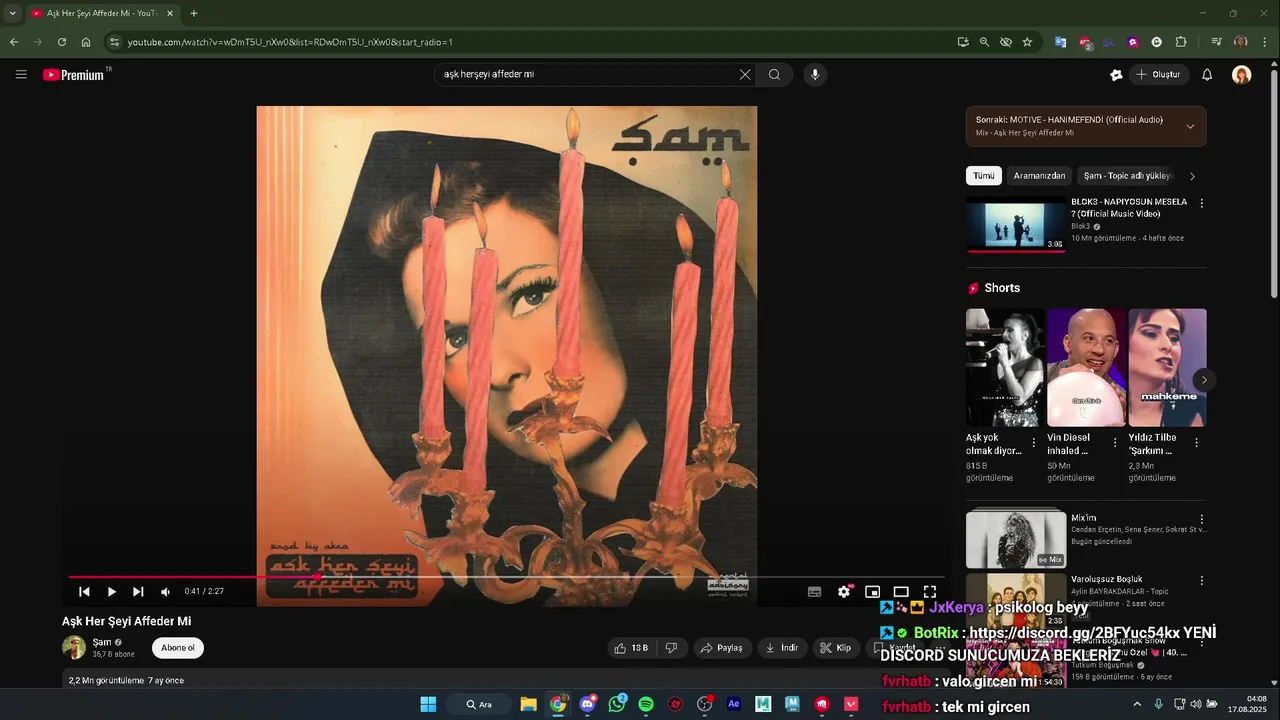Share the video via Paylaş
This screenshot has width=1280, height=720.
pyautogui.click(x=721, y=648)
